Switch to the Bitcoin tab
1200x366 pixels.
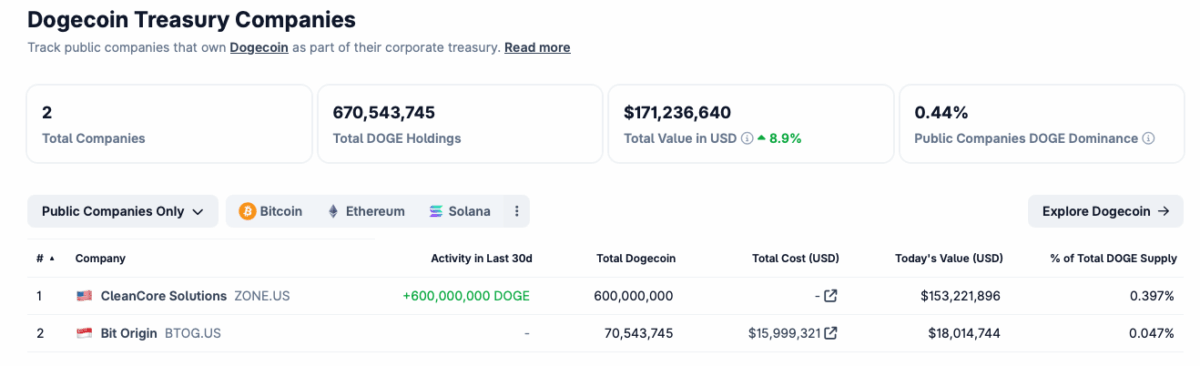click(x=271, y=211)
